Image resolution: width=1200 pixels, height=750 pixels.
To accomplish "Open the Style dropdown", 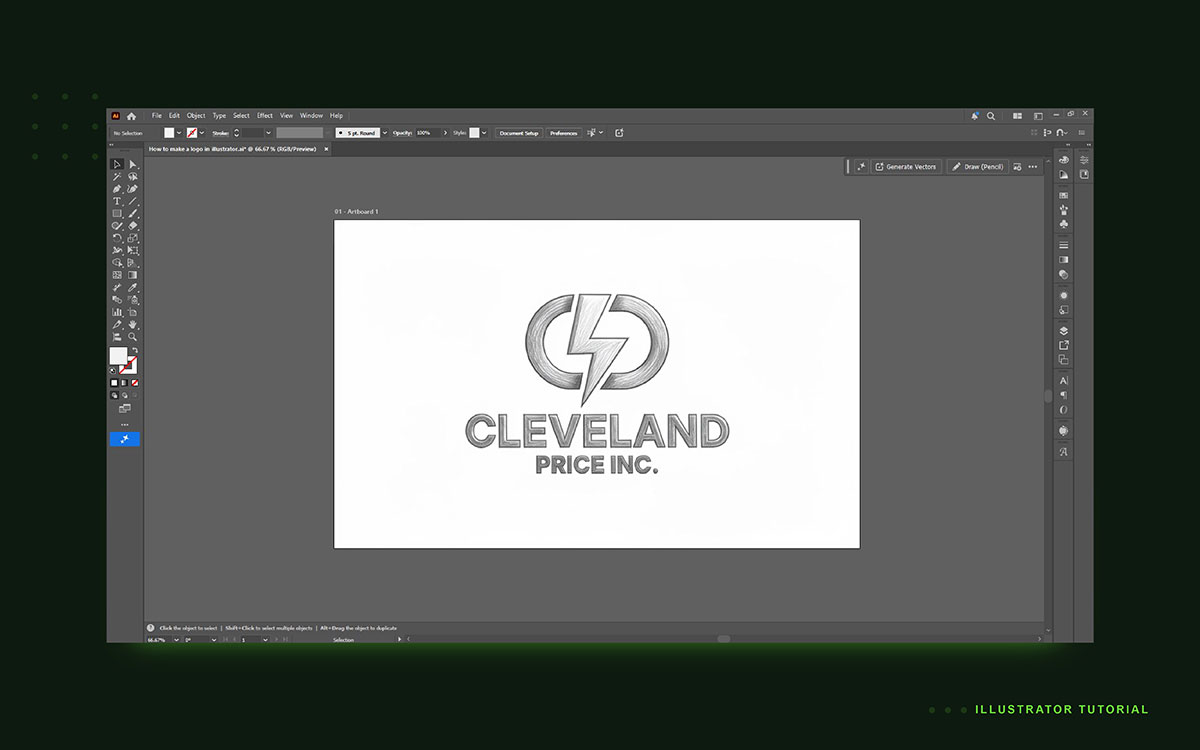I will tap(484, 133).
